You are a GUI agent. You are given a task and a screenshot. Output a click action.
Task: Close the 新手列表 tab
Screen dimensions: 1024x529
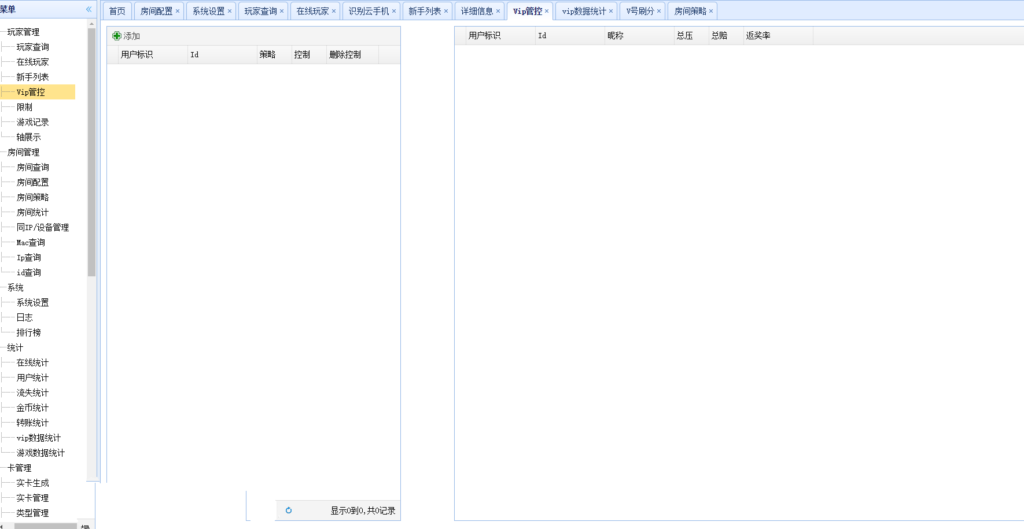pyautogui.click(x=446, y=11)
